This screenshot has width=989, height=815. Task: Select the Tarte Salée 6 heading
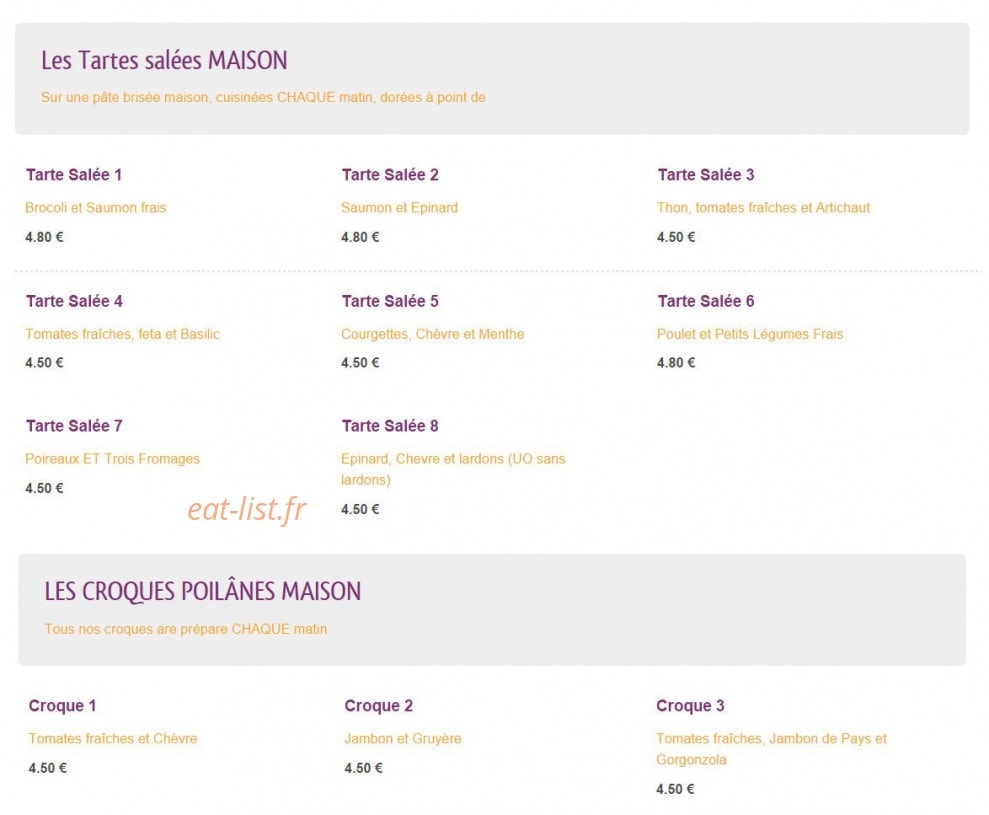[x=706, y=301]
